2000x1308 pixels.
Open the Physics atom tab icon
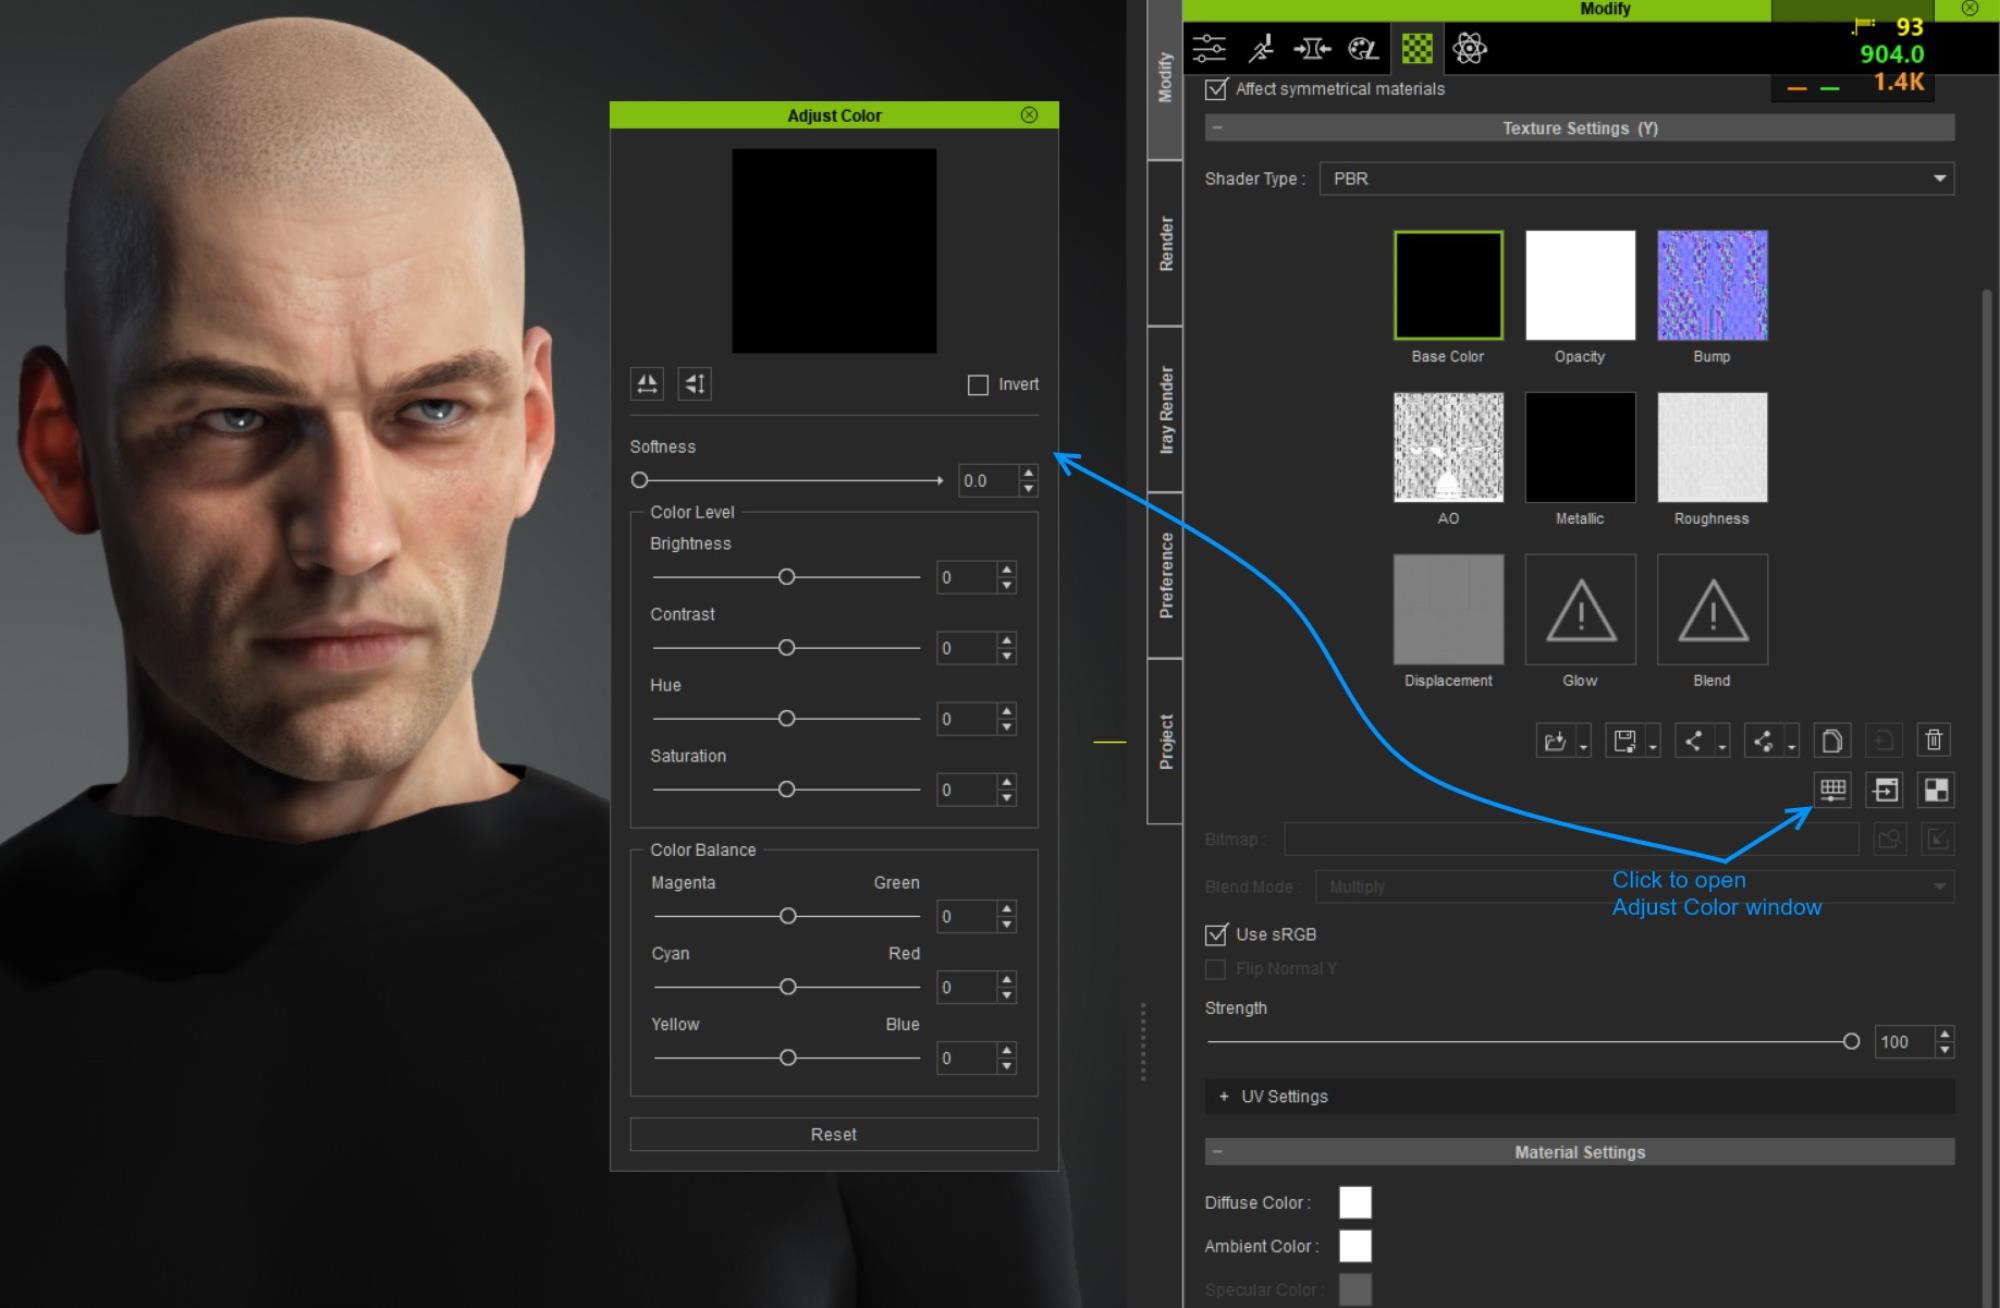click(1469, 48)
